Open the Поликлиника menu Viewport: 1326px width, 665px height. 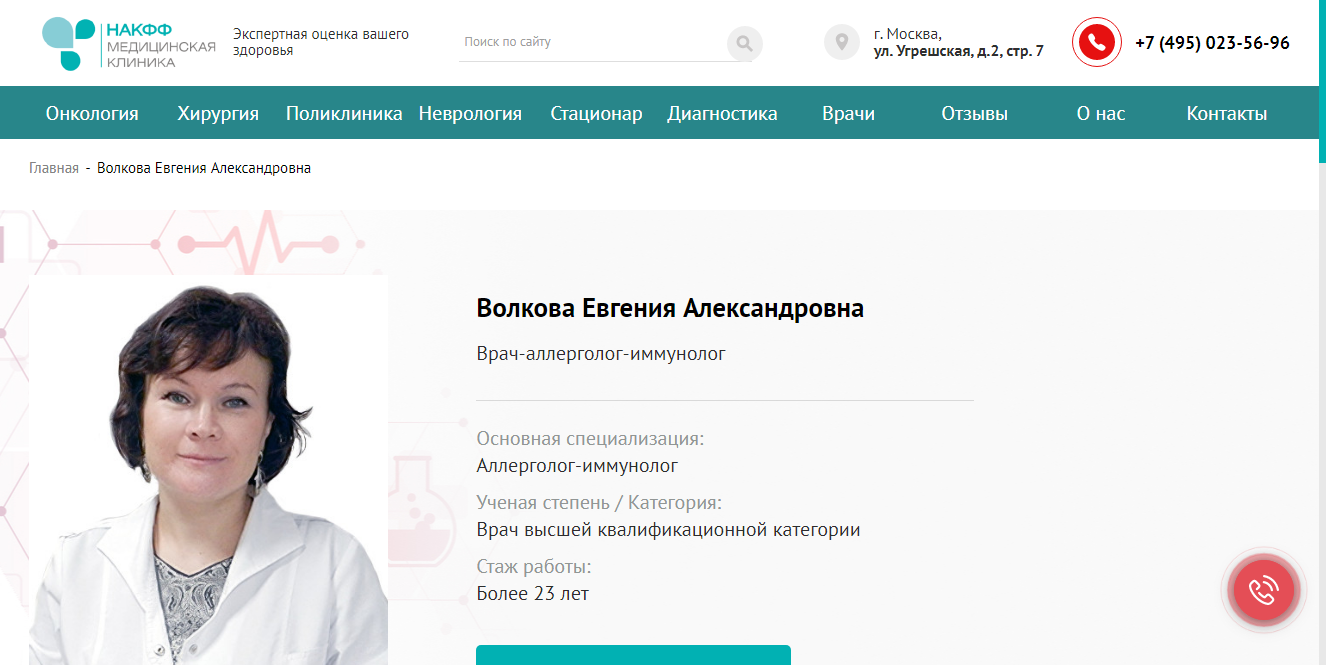click(344, 113)
